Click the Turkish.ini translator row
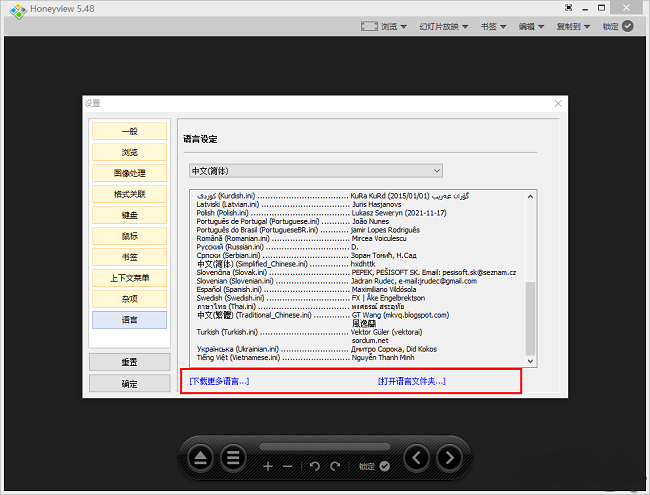The image size is (650, 495). pyautogui.click(x=309, y=332)
